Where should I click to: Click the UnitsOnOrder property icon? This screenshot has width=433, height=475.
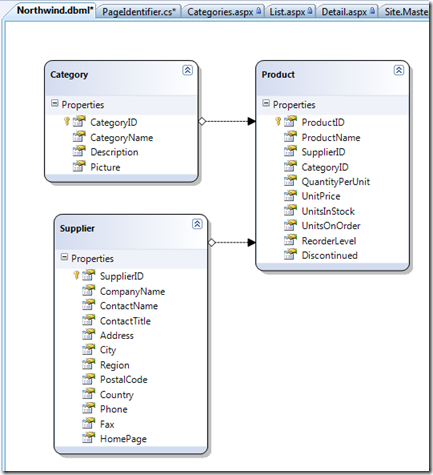coord(290,225)
